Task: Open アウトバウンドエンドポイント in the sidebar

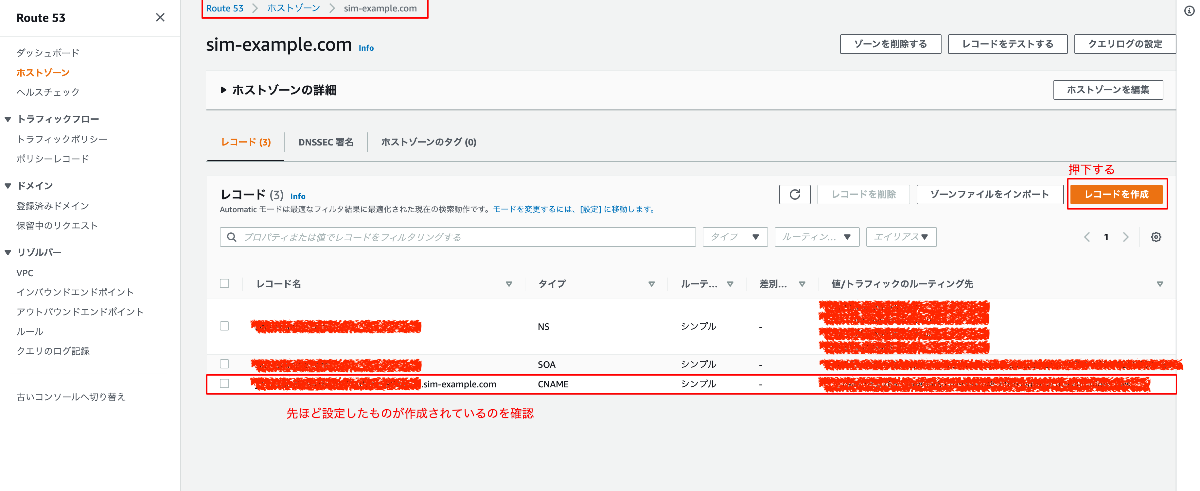Action: click(x=80, y=311)
